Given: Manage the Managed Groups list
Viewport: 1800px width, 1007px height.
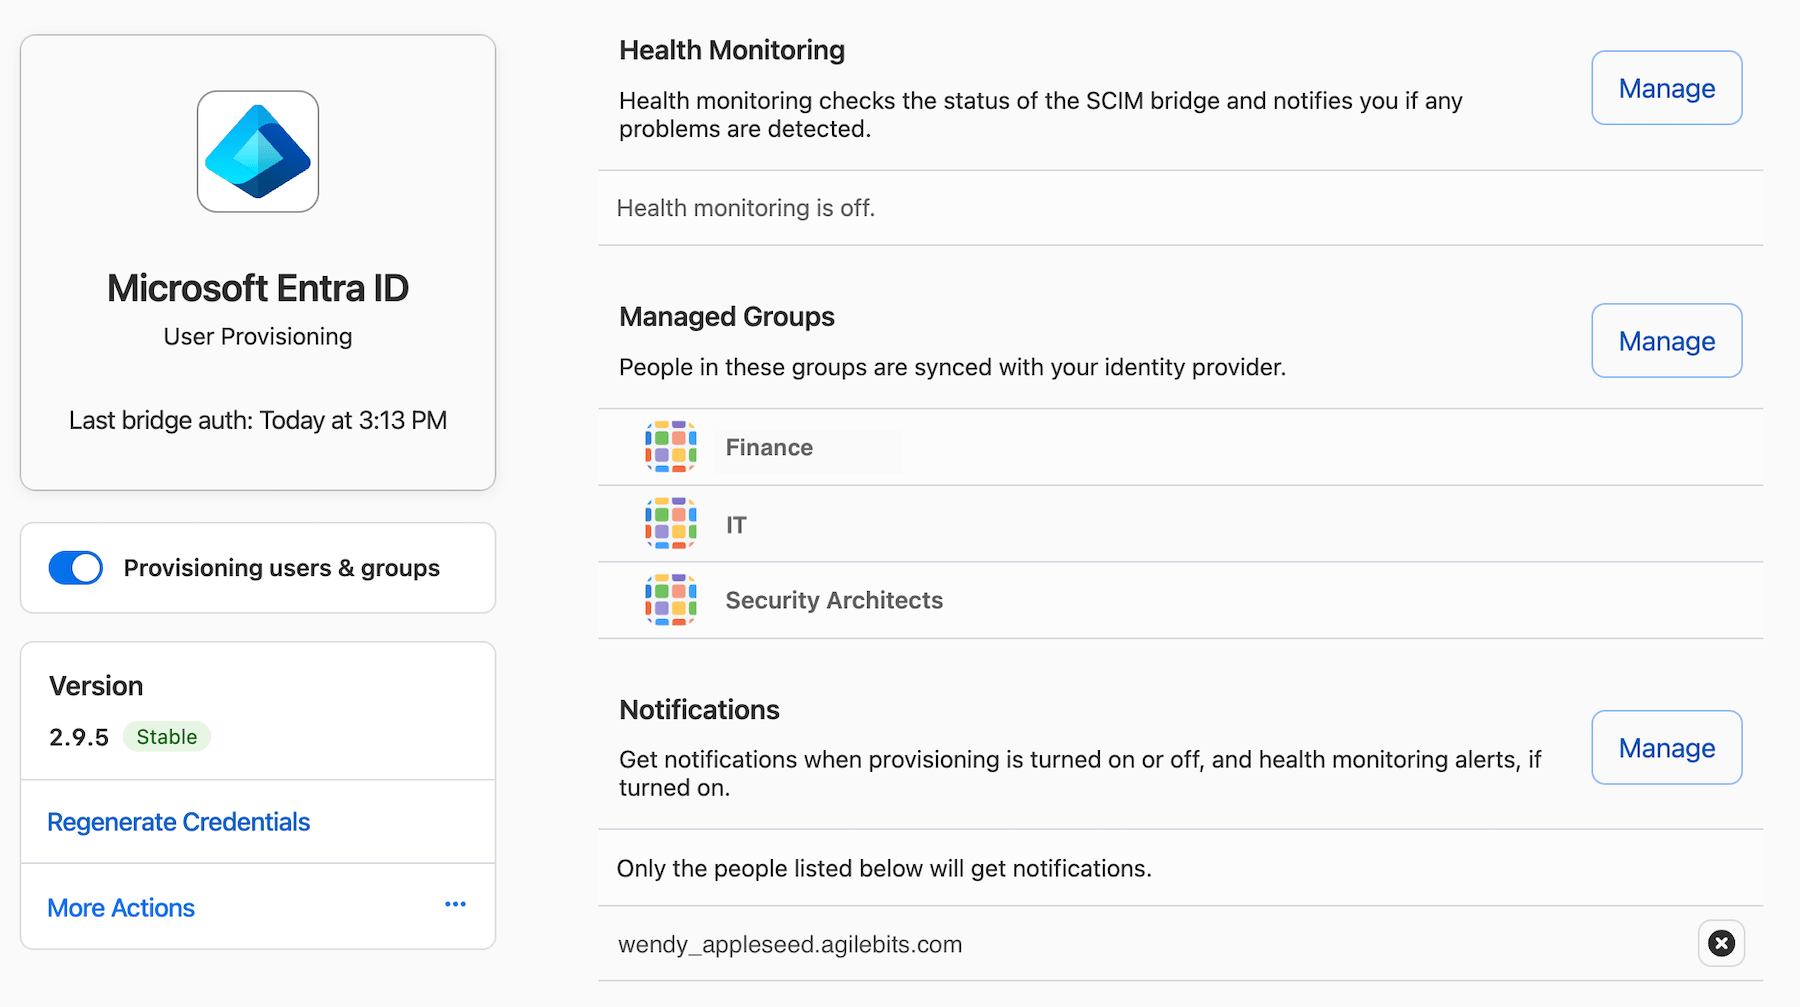Looking at the screenshot, I should coord(1666,340).
